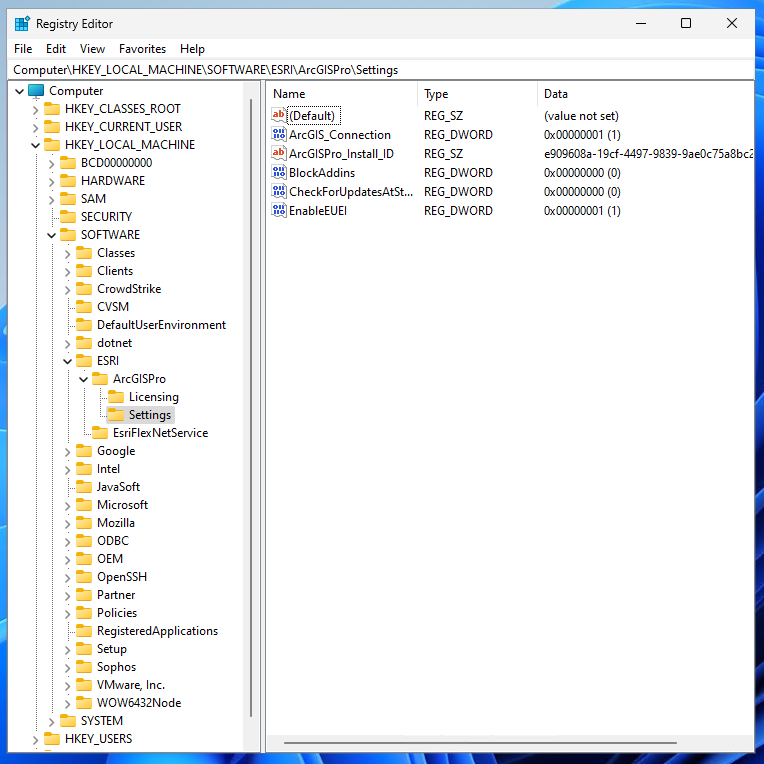Collapse the Computer root node
The image size is (764, 764).
click(x=19, y=91)
